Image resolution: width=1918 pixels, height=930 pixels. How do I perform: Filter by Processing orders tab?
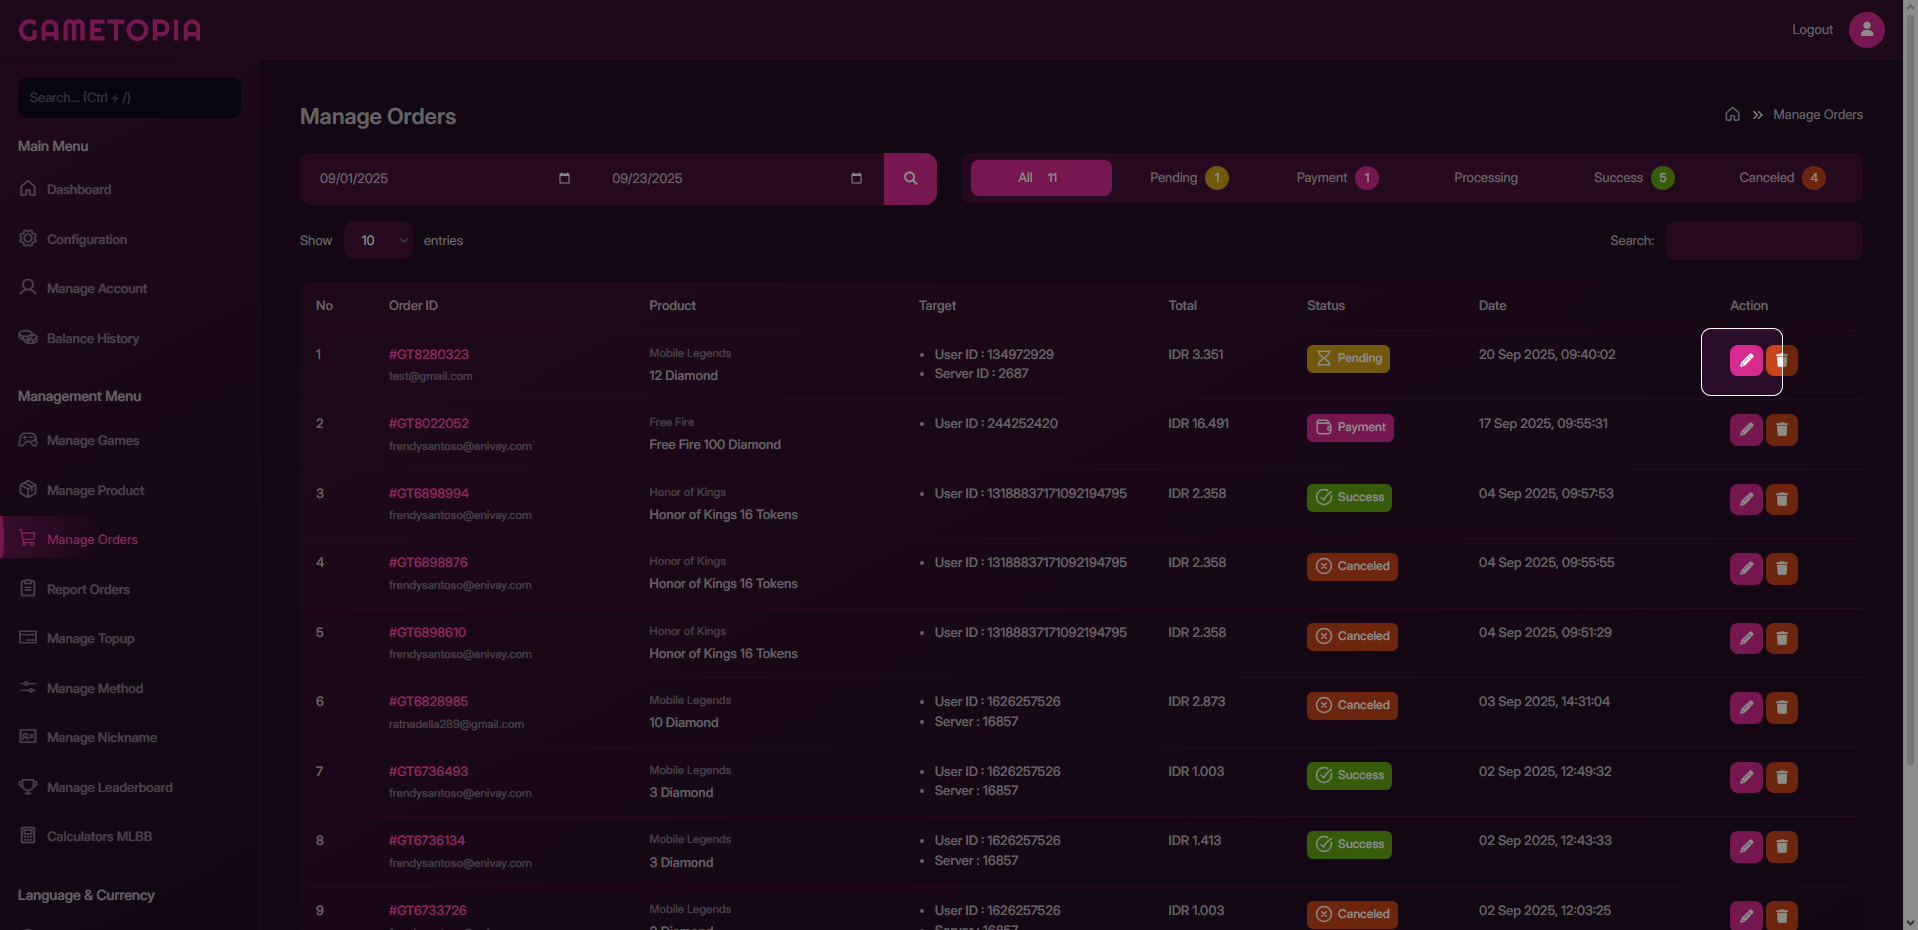[x=1486, y=178]
